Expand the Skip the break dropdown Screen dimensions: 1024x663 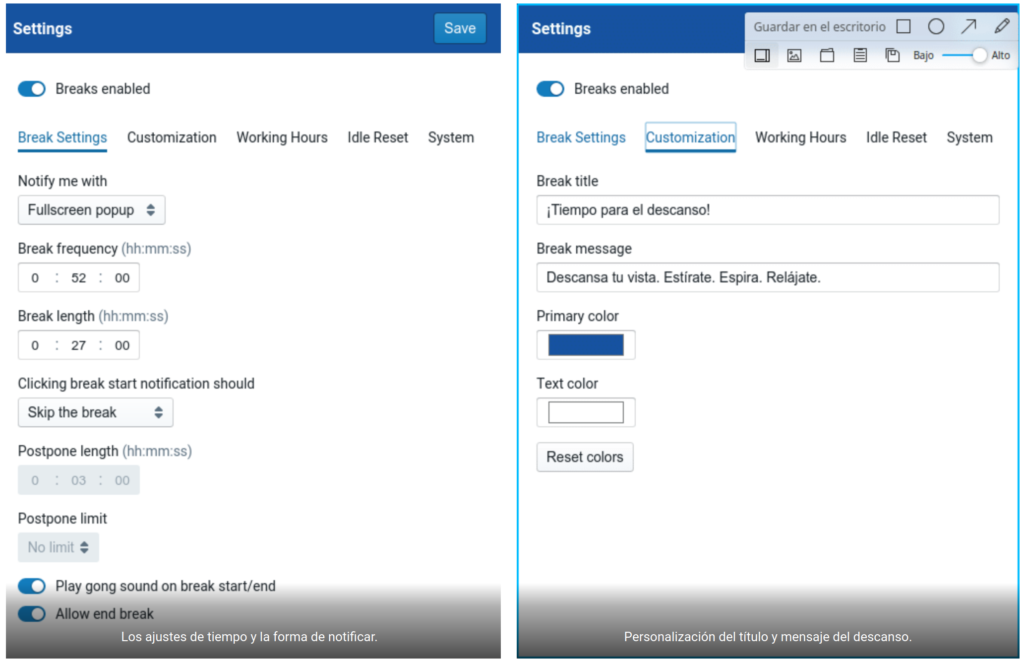(95, 412)
